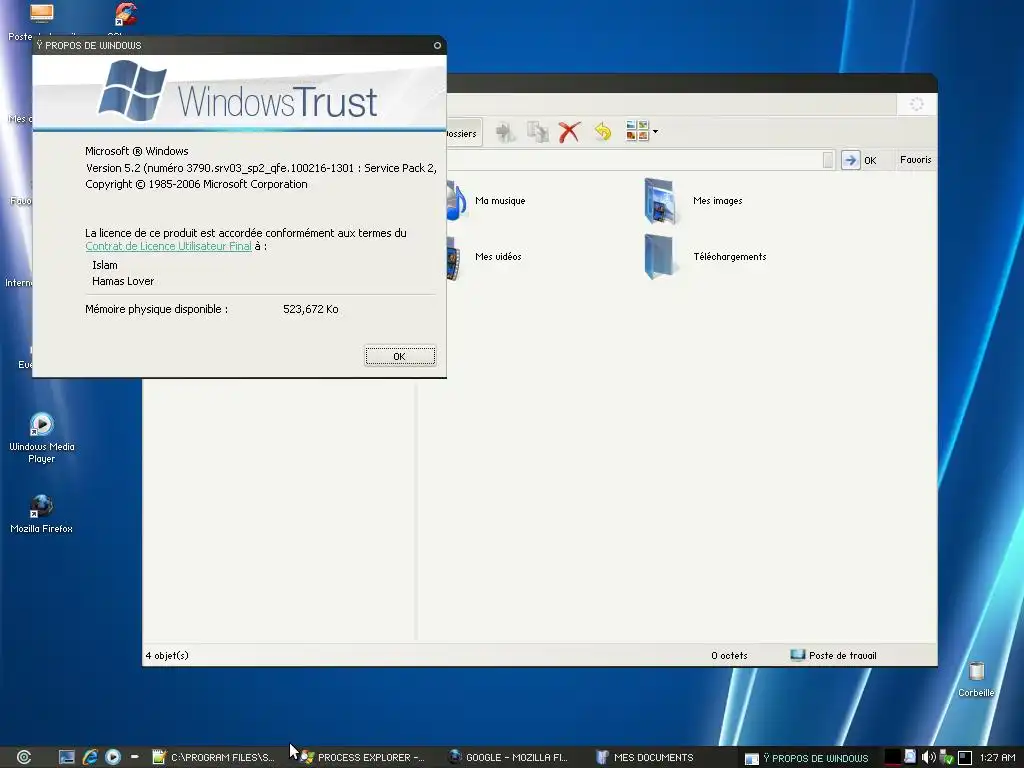Open the address bar dropdown button
The image size is (1024, 768).
[828, 160]
